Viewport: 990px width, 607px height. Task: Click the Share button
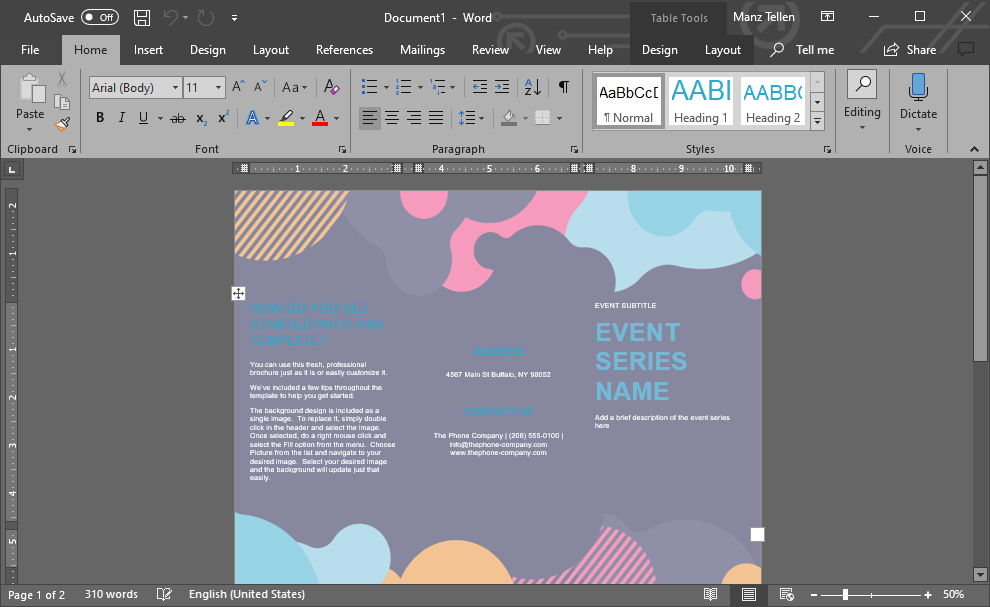[x=908, y=50]
